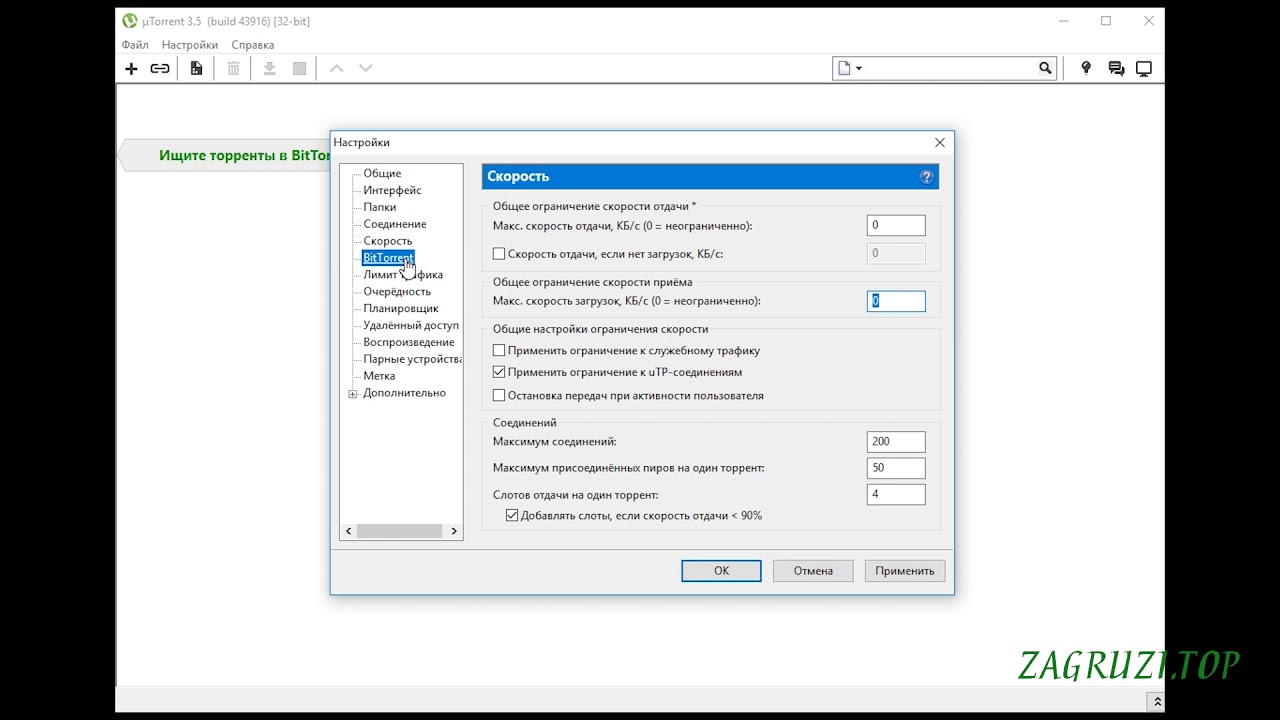This screenshot has width=1280, height=720.
Task: Click the OK button
Action: click(x=721, y=571)
